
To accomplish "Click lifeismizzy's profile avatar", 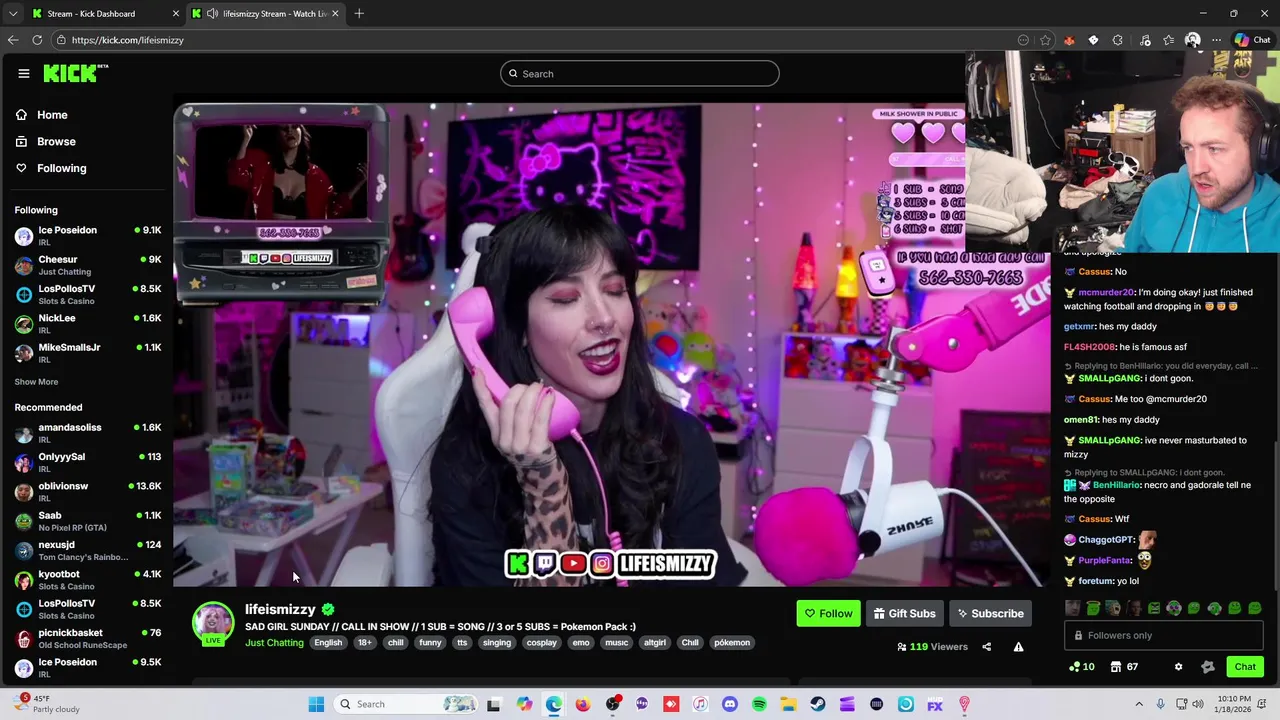I will coord(213,622).
